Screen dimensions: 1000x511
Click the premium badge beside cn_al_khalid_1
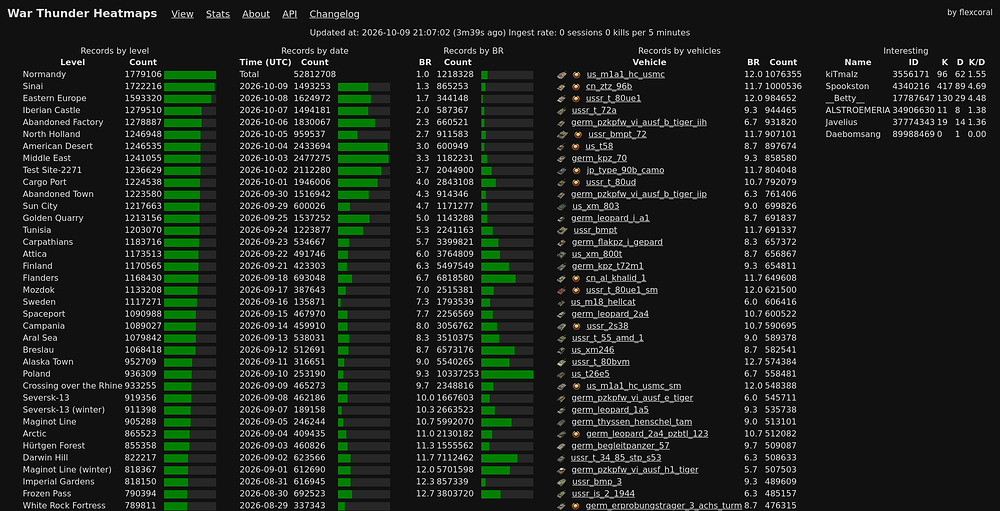click(576, 278)
